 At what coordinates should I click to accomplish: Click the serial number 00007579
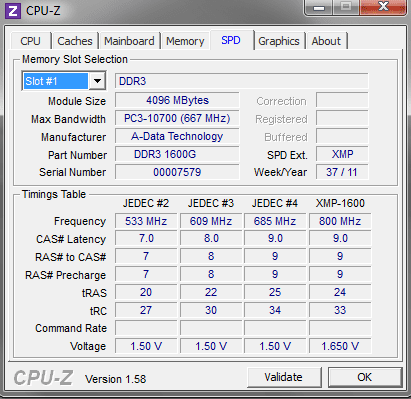177,172
